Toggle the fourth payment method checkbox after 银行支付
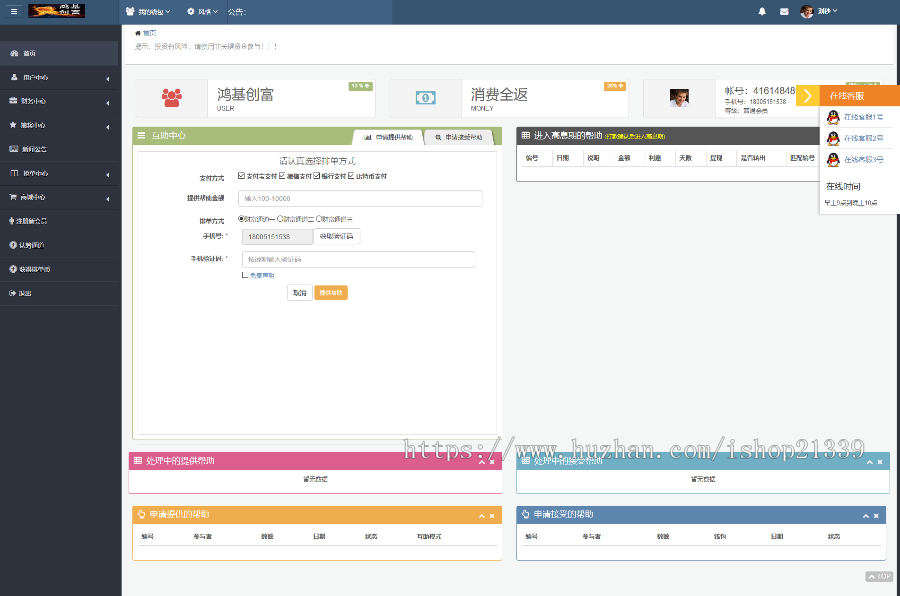Image resolution: width=900 pixels, height=596 pixels. (x=351, y=176)
